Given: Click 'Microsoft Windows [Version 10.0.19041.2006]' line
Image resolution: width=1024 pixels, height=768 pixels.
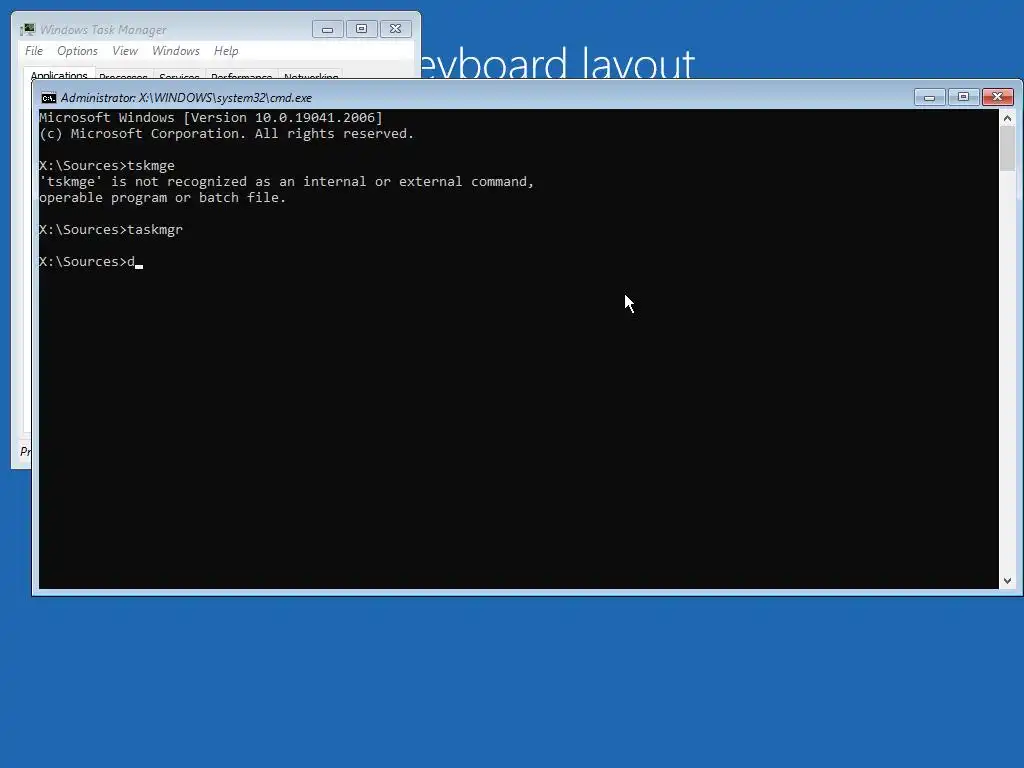Looking at the screenshot, I should tap(211, 118).
